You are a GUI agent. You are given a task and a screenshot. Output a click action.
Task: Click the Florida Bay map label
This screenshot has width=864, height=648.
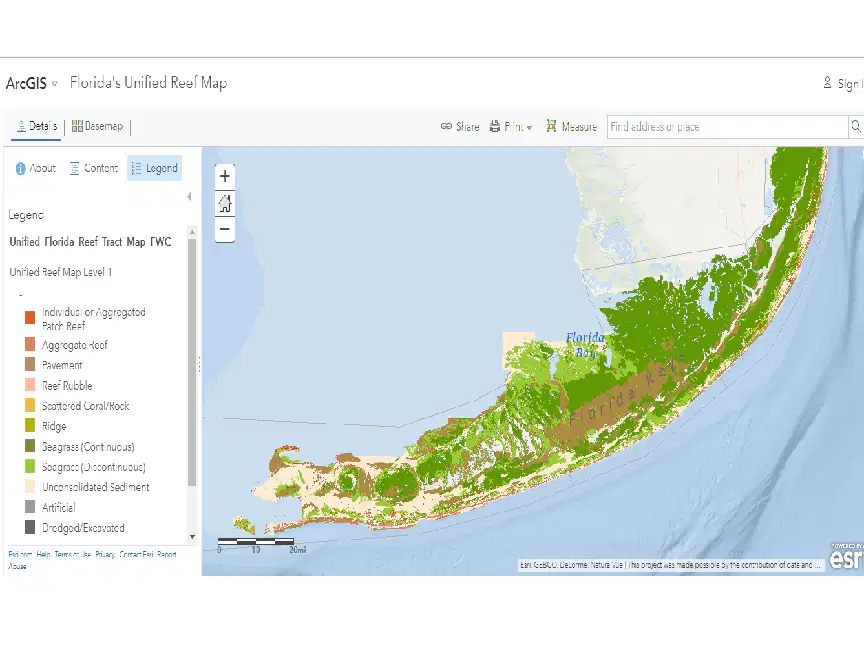click(585, 344)
